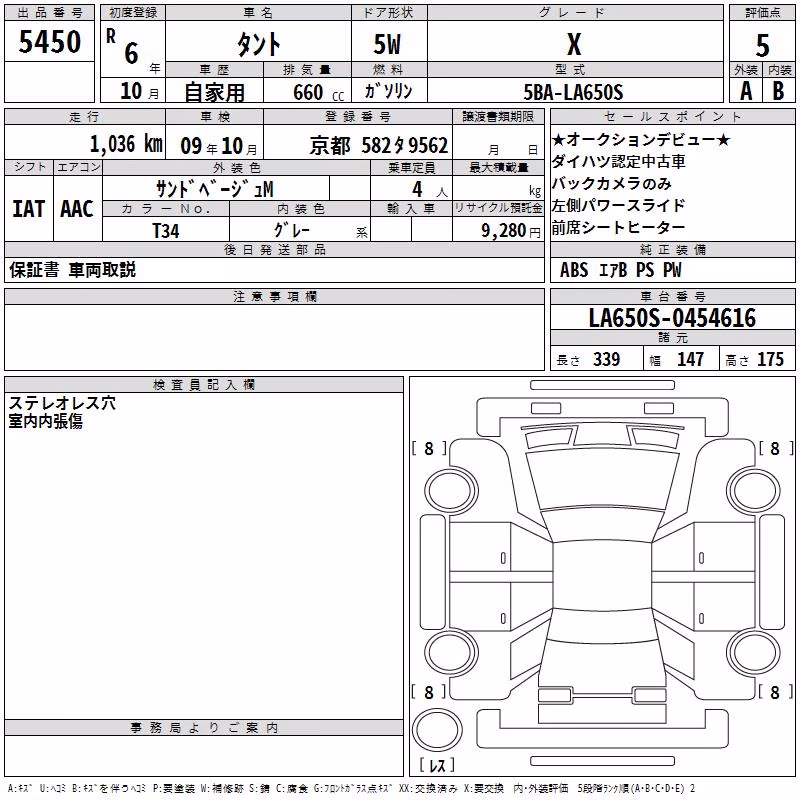This screenshot has height=800, width=800.
Task: Click the 事務局よりご案内 header
Action: click(204, 728)
